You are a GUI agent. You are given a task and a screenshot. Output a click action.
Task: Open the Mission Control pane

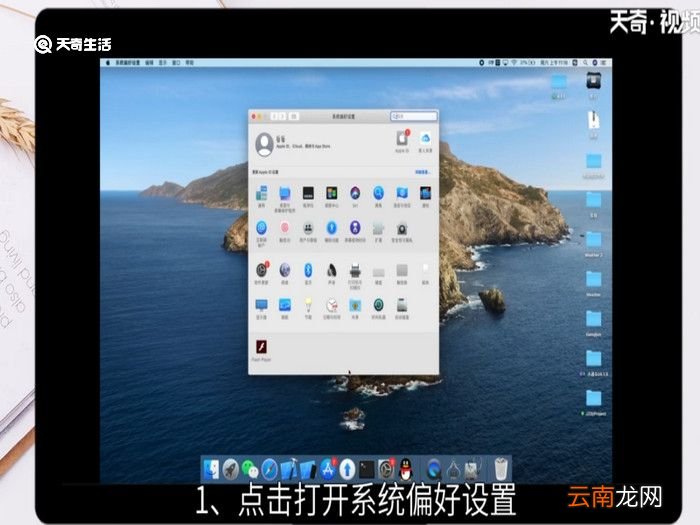tap(331, 193)
